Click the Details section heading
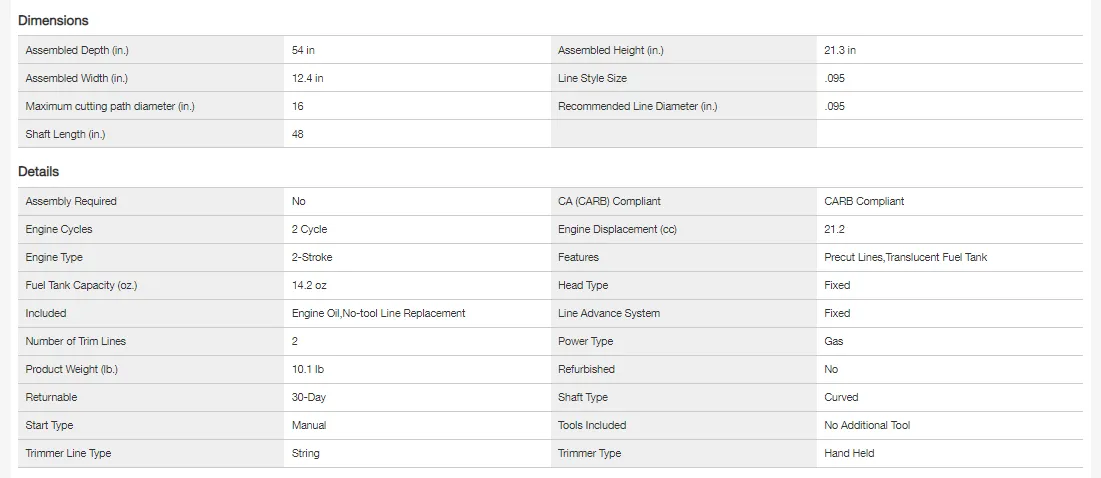Image resolution: width=1101 pixels, height=478 pixels. point(38,172)
